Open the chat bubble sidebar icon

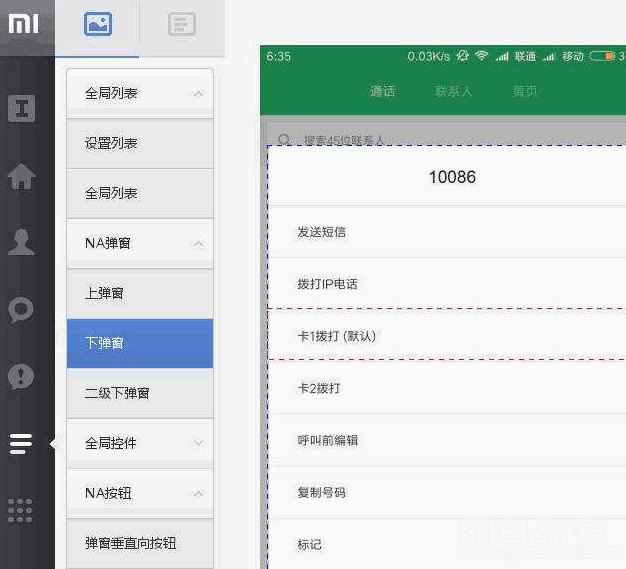(21, 309)
